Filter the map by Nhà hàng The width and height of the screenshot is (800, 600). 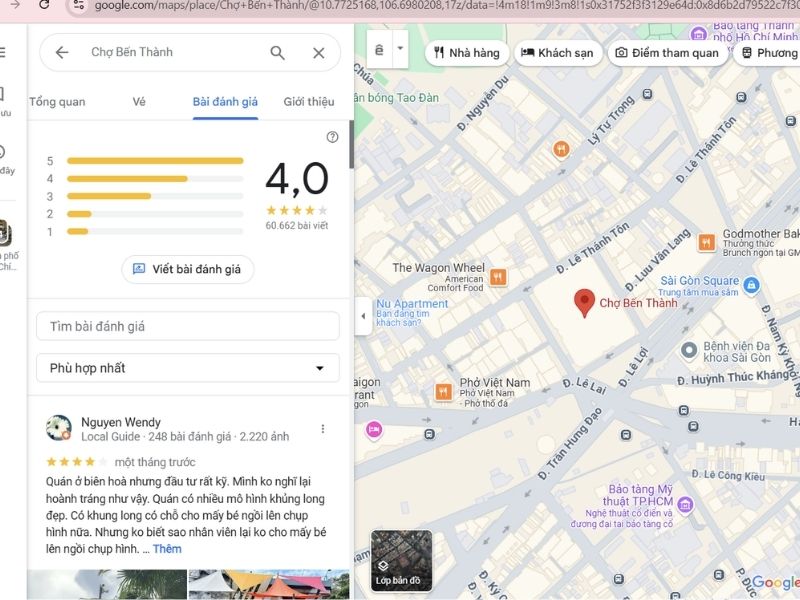coord(467,53)
